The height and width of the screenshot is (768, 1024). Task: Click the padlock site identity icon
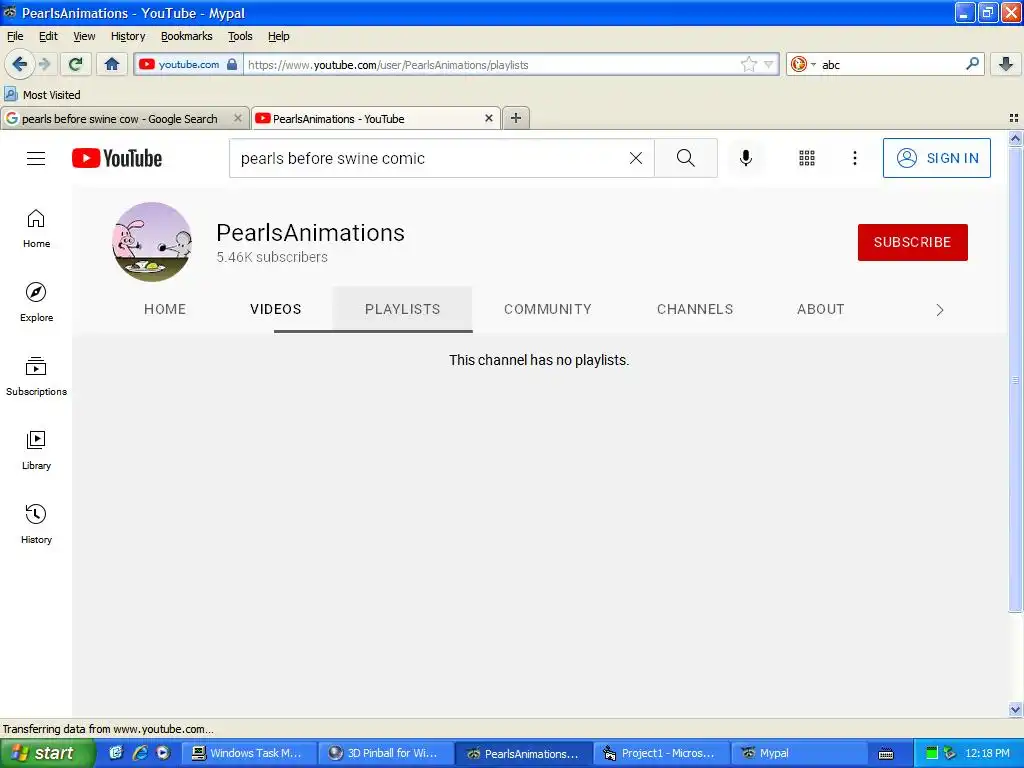[x=232, y=64]
